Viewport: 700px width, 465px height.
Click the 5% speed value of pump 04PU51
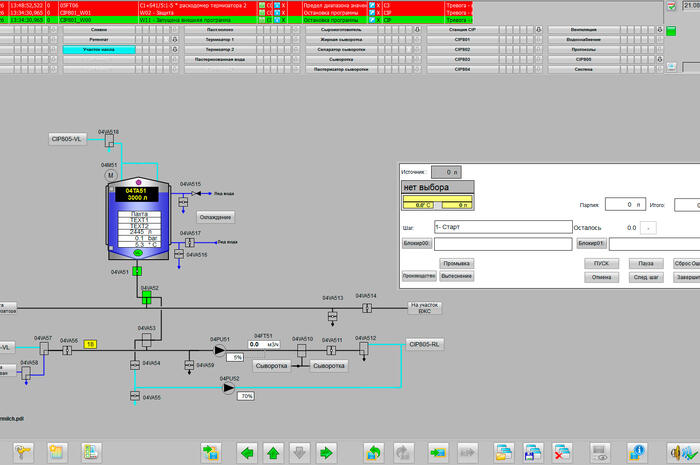click(x=235, y=357)
